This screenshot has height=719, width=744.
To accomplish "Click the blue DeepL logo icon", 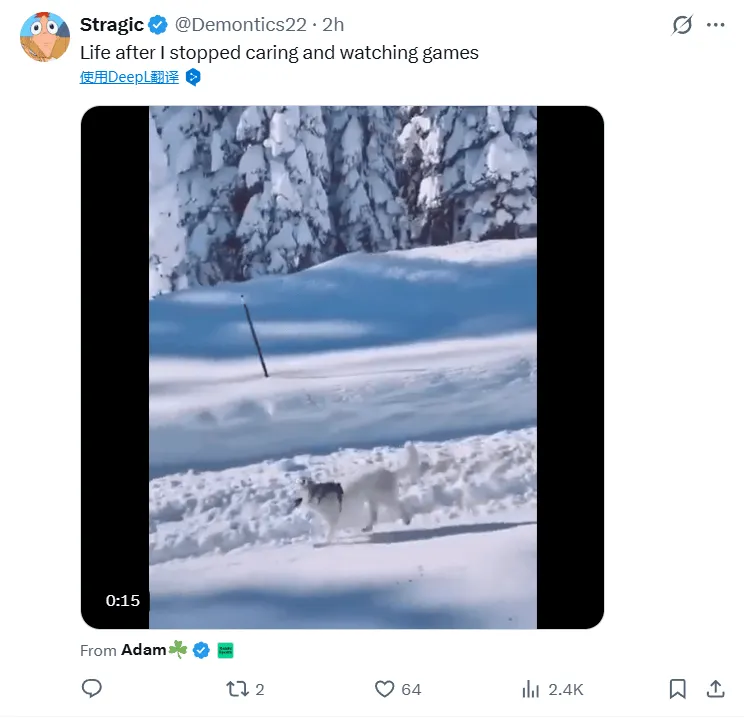I will point(194,77).
